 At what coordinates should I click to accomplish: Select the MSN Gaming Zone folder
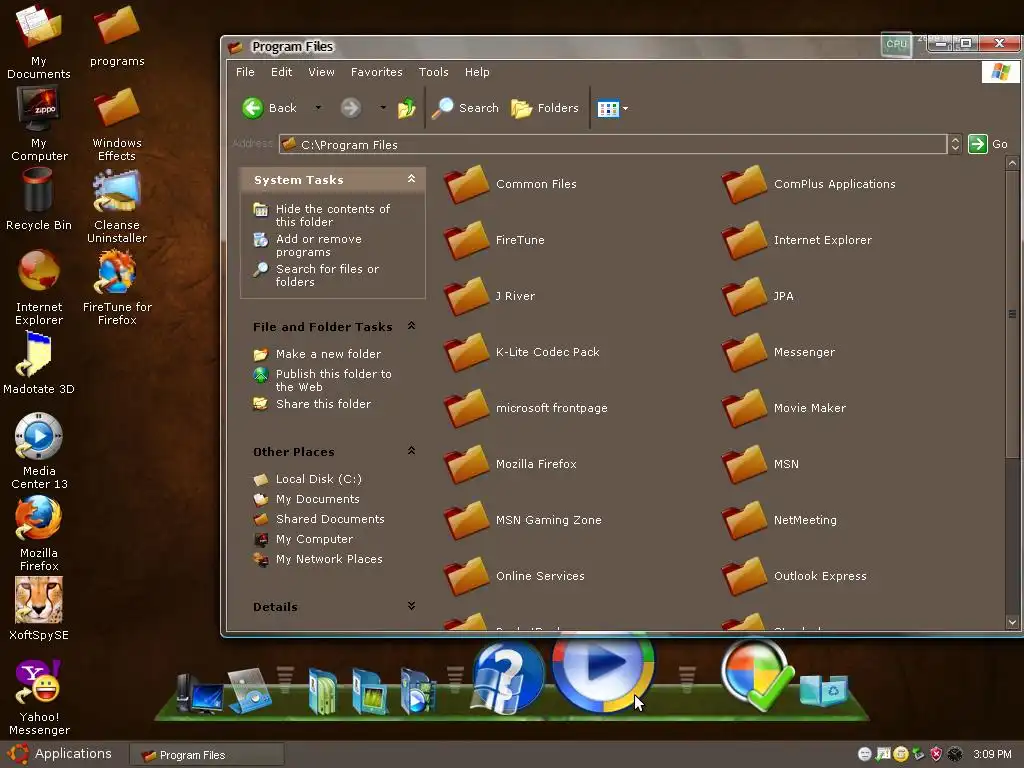[522, 520]
